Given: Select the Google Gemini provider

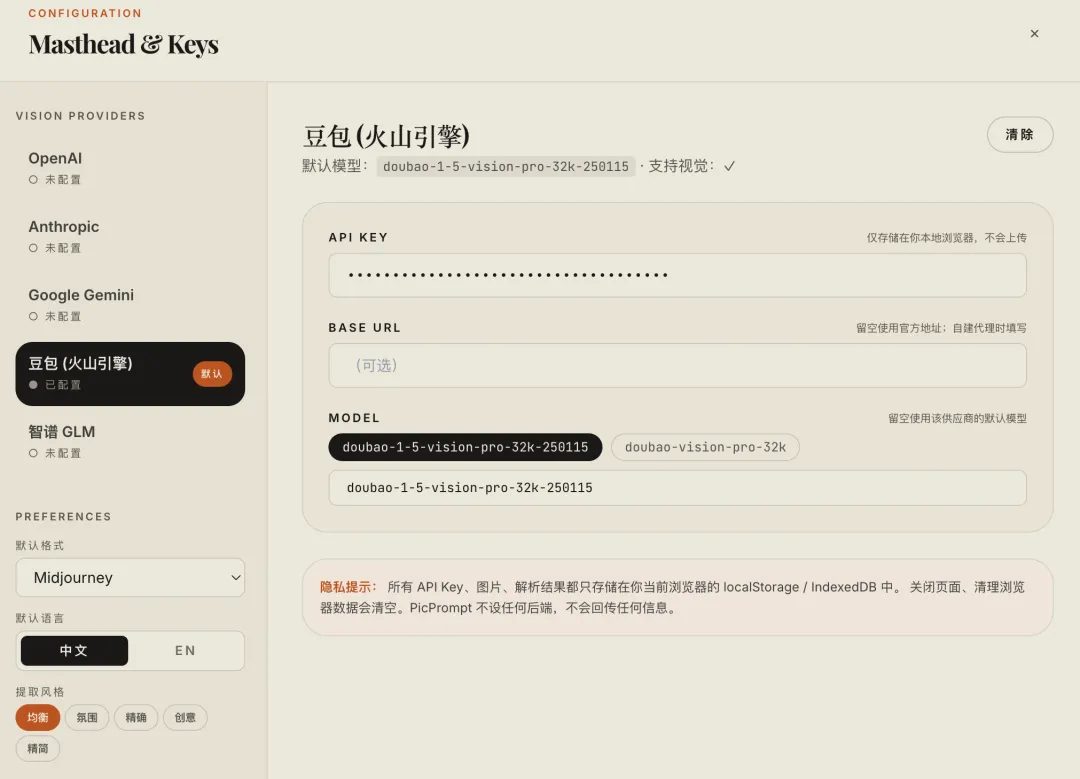Looking at the screenshot, I should click(x=130, y=305).
